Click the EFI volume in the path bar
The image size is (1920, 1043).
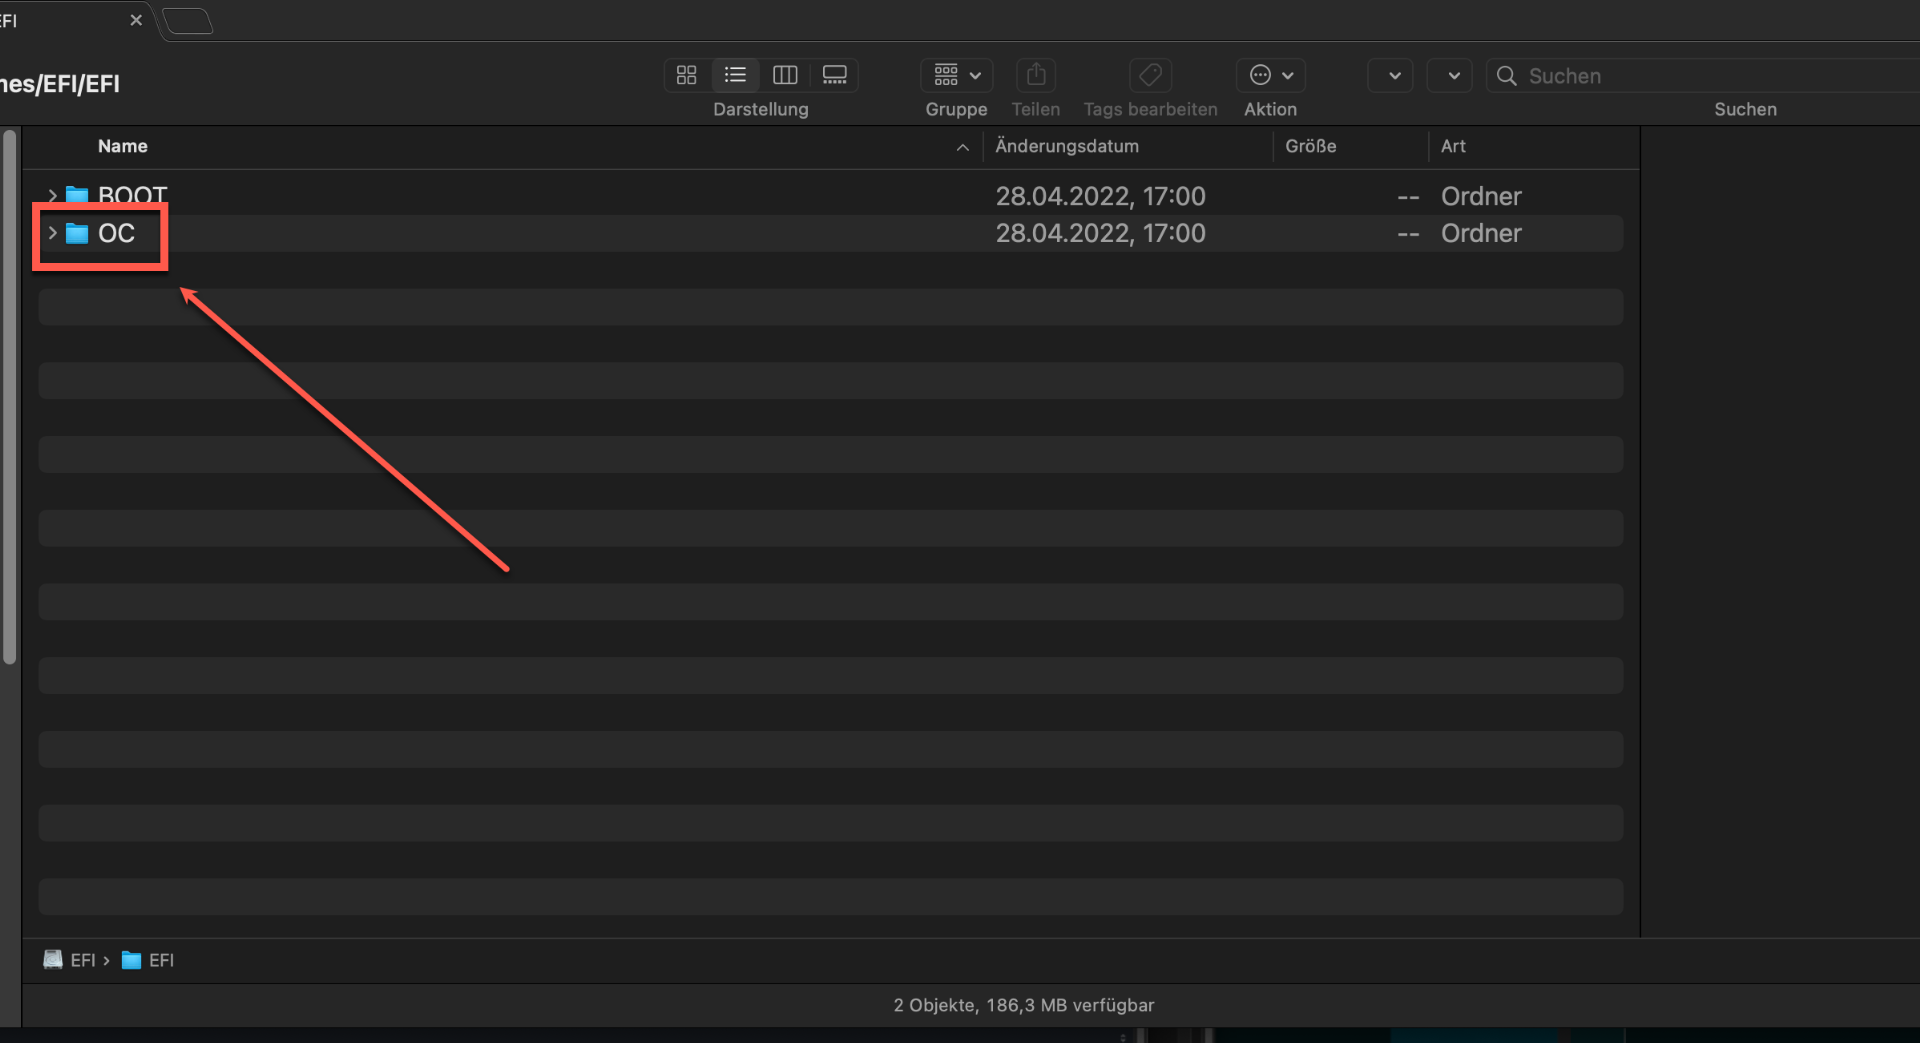point(69,960)
